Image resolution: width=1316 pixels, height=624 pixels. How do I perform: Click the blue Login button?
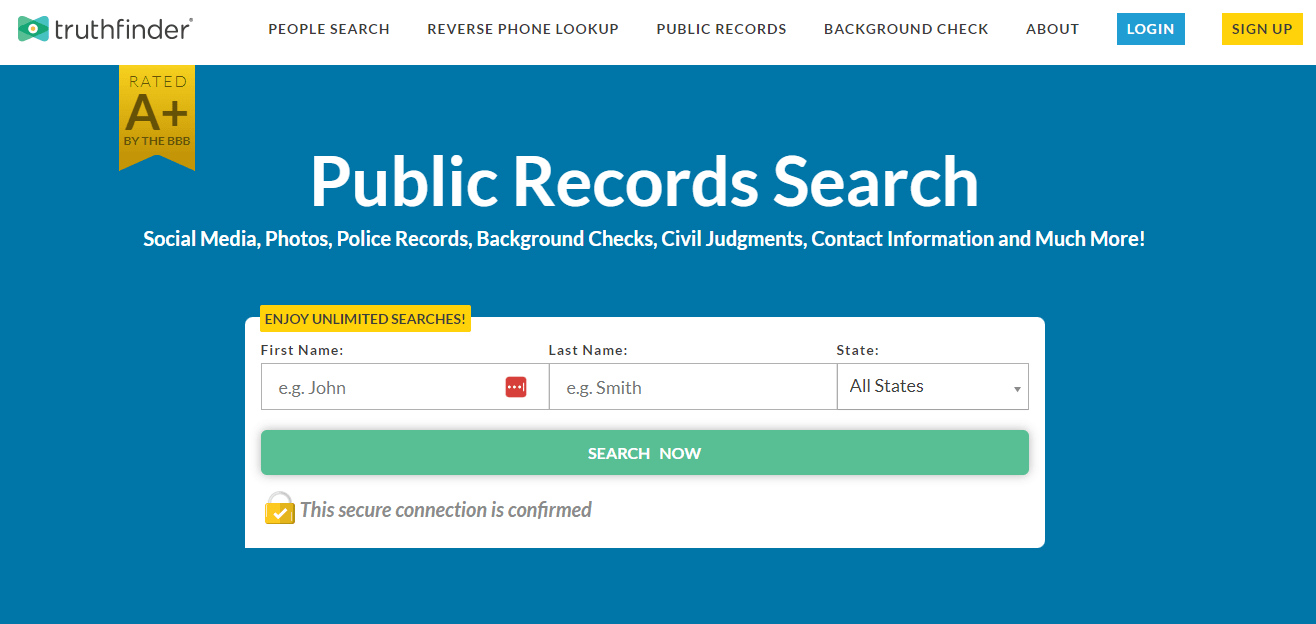pos(1150,29)
